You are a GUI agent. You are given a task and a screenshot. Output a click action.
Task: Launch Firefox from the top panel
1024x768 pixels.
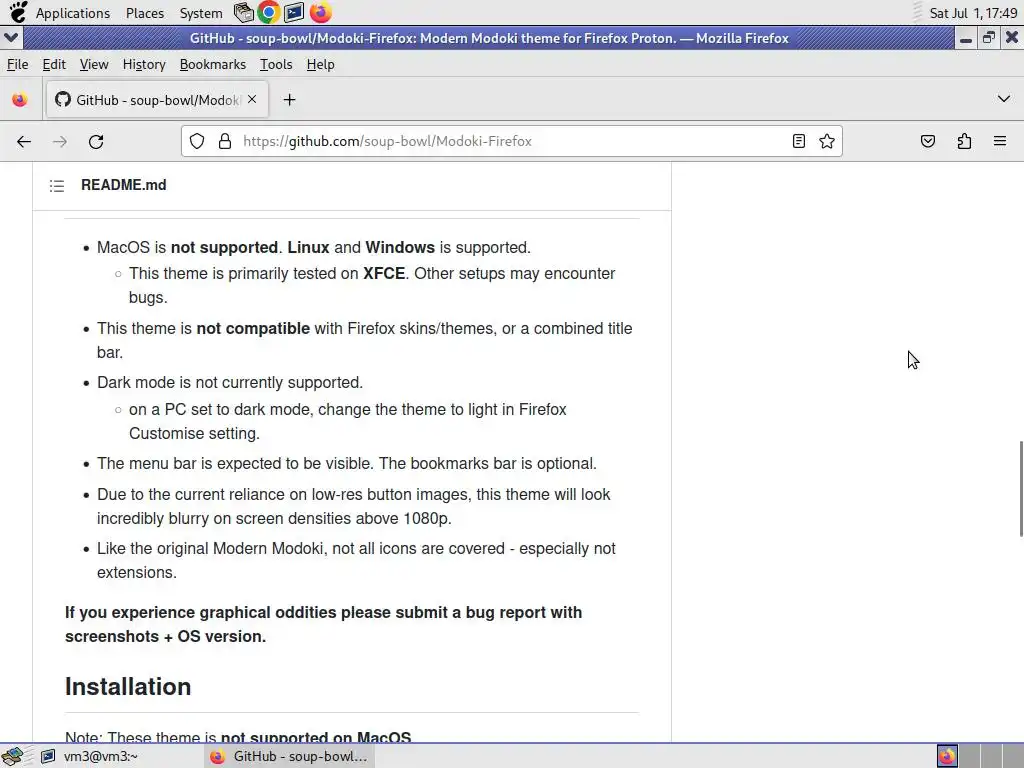[x=320, y=12]
